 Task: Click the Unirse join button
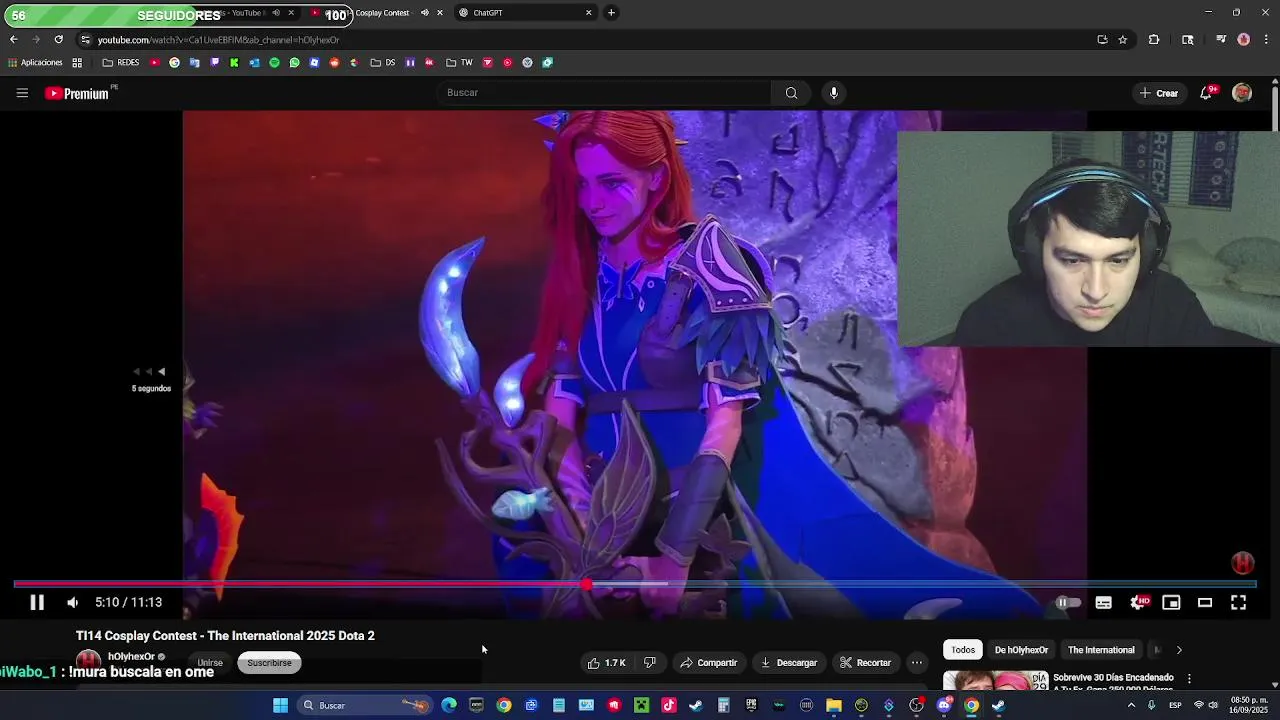210,663
